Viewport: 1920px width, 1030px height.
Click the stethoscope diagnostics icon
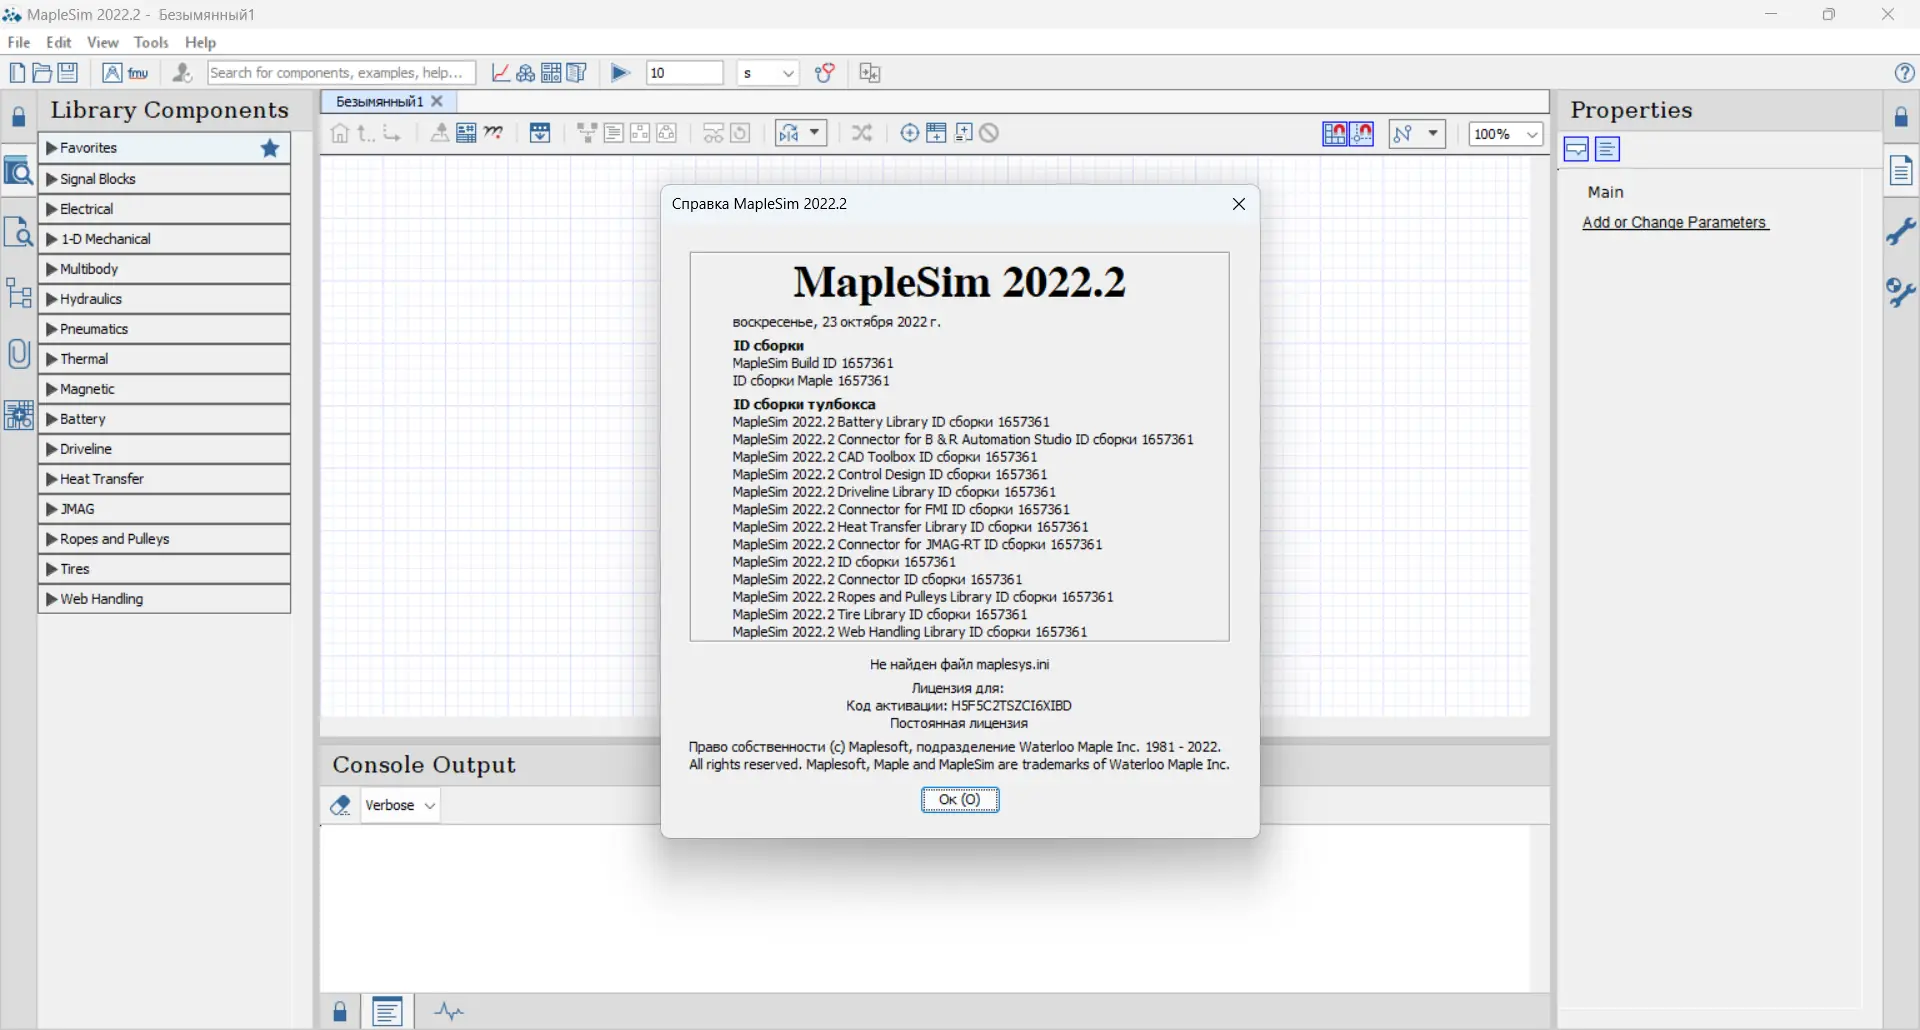pos(825,73)
